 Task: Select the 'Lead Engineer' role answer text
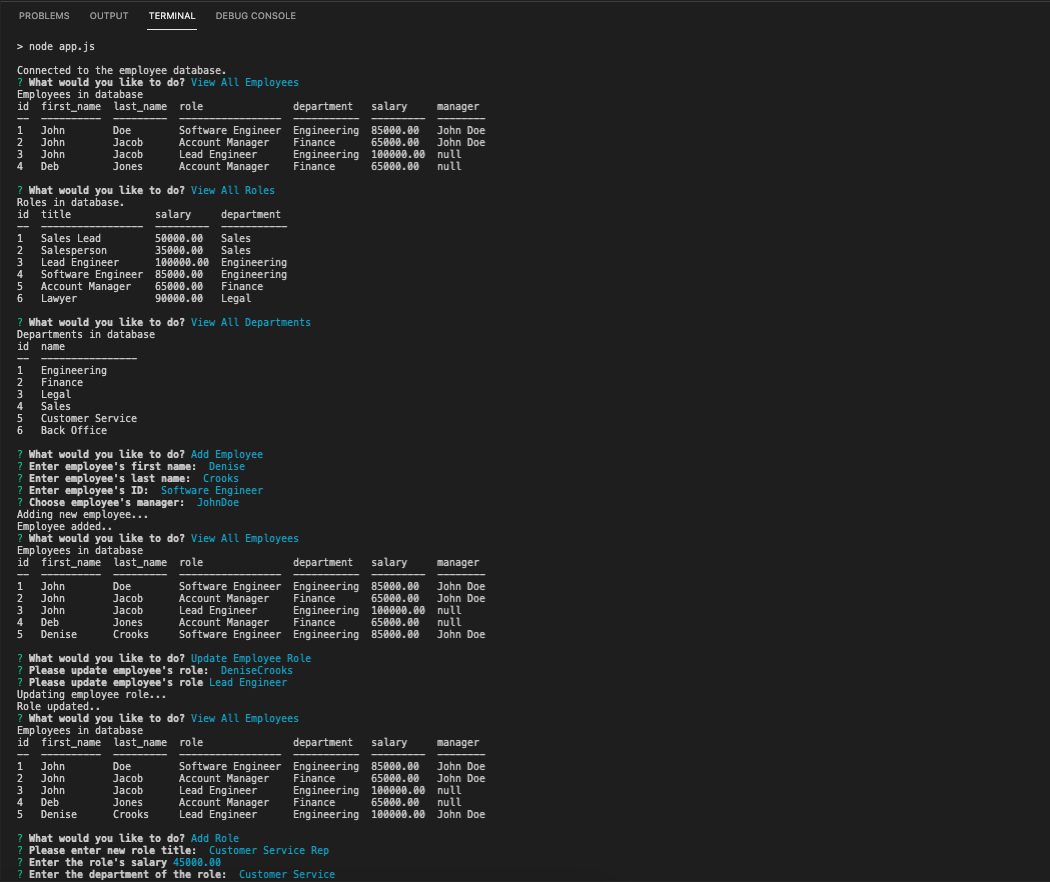(248, 682)
